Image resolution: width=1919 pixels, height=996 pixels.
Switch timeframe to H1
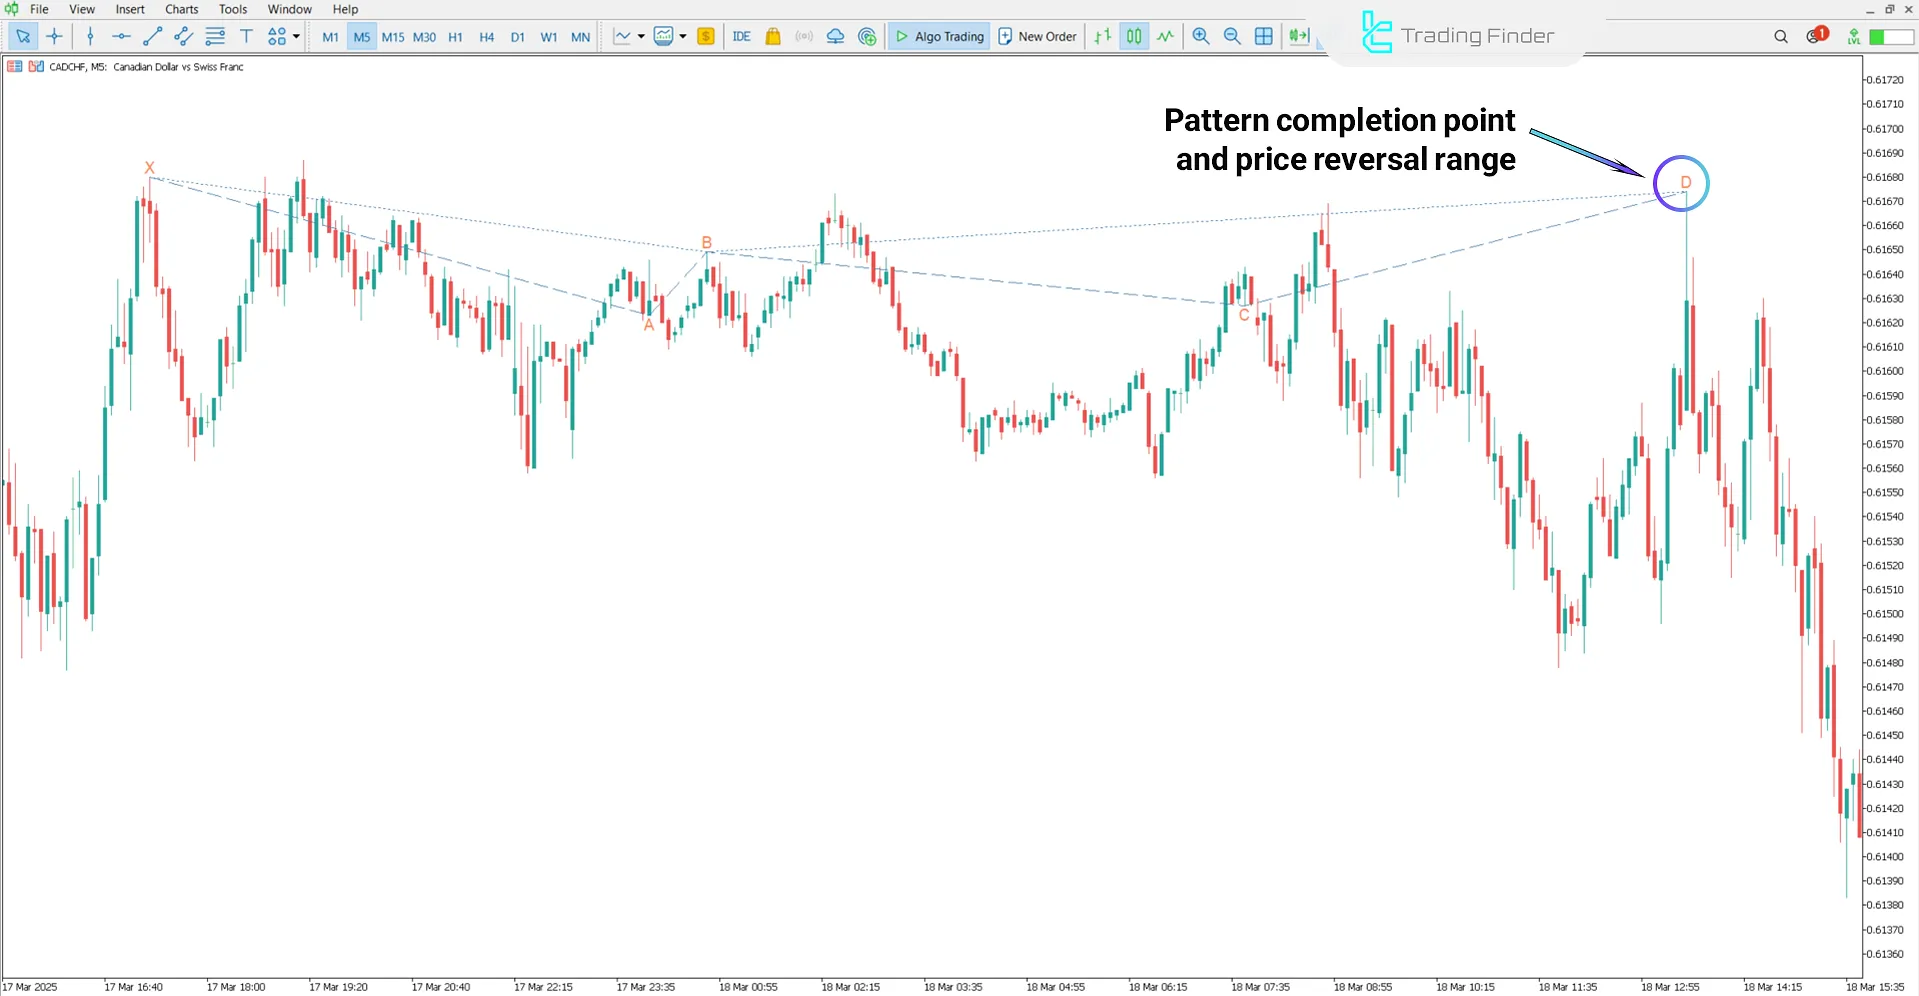point(455,36)
